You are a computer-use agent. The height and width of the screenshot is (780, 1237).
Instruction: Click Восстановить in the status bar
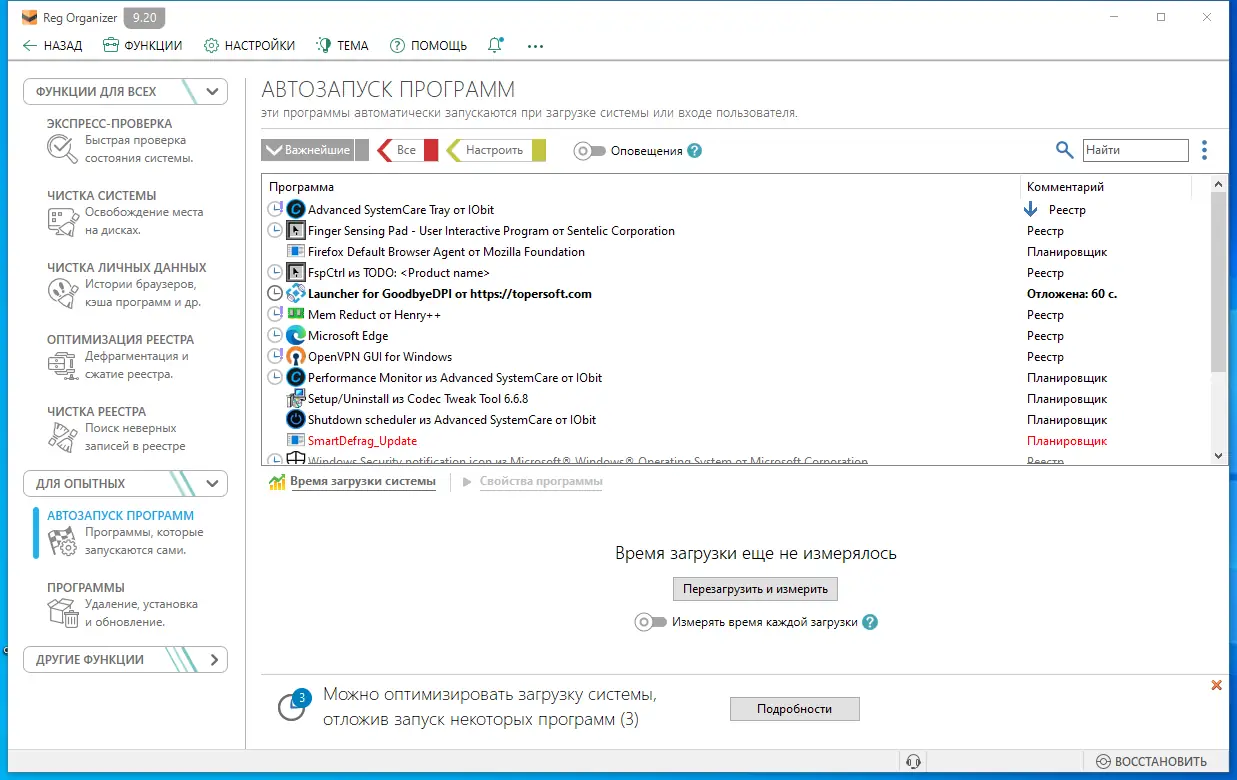pos(1152,761)
